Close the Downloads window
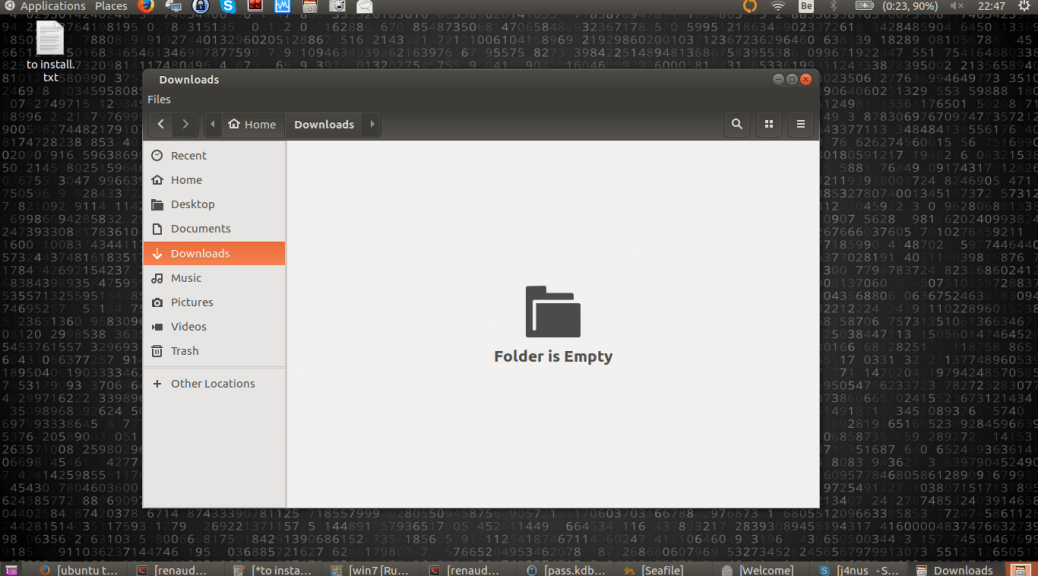Image resolution: width=1038 pixels, height=576 pixels. 806,79
